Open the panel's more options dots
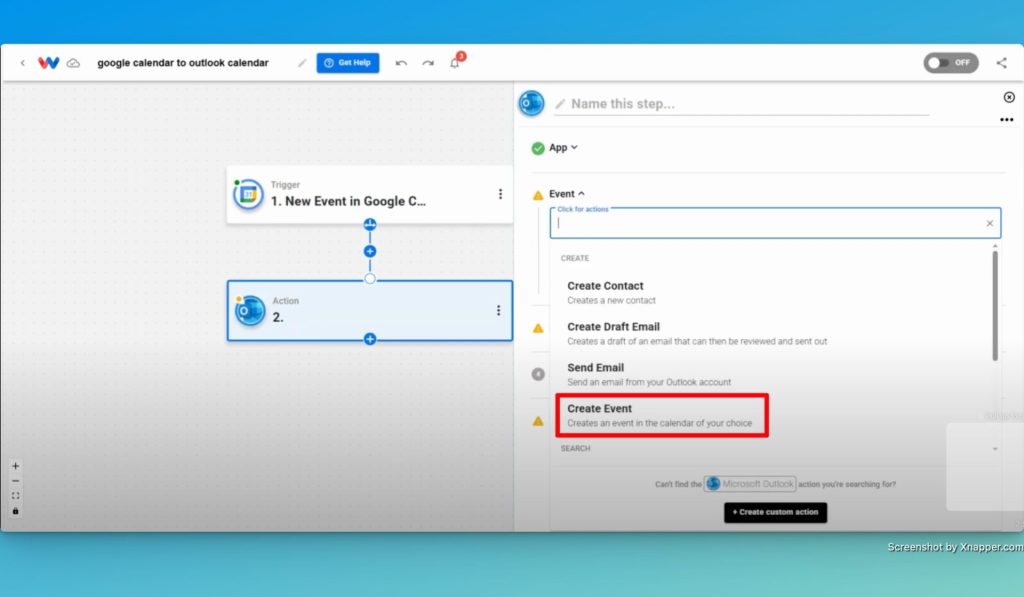The width and height of the screenshot is (1024, 597). click(x=1006, y=120)
